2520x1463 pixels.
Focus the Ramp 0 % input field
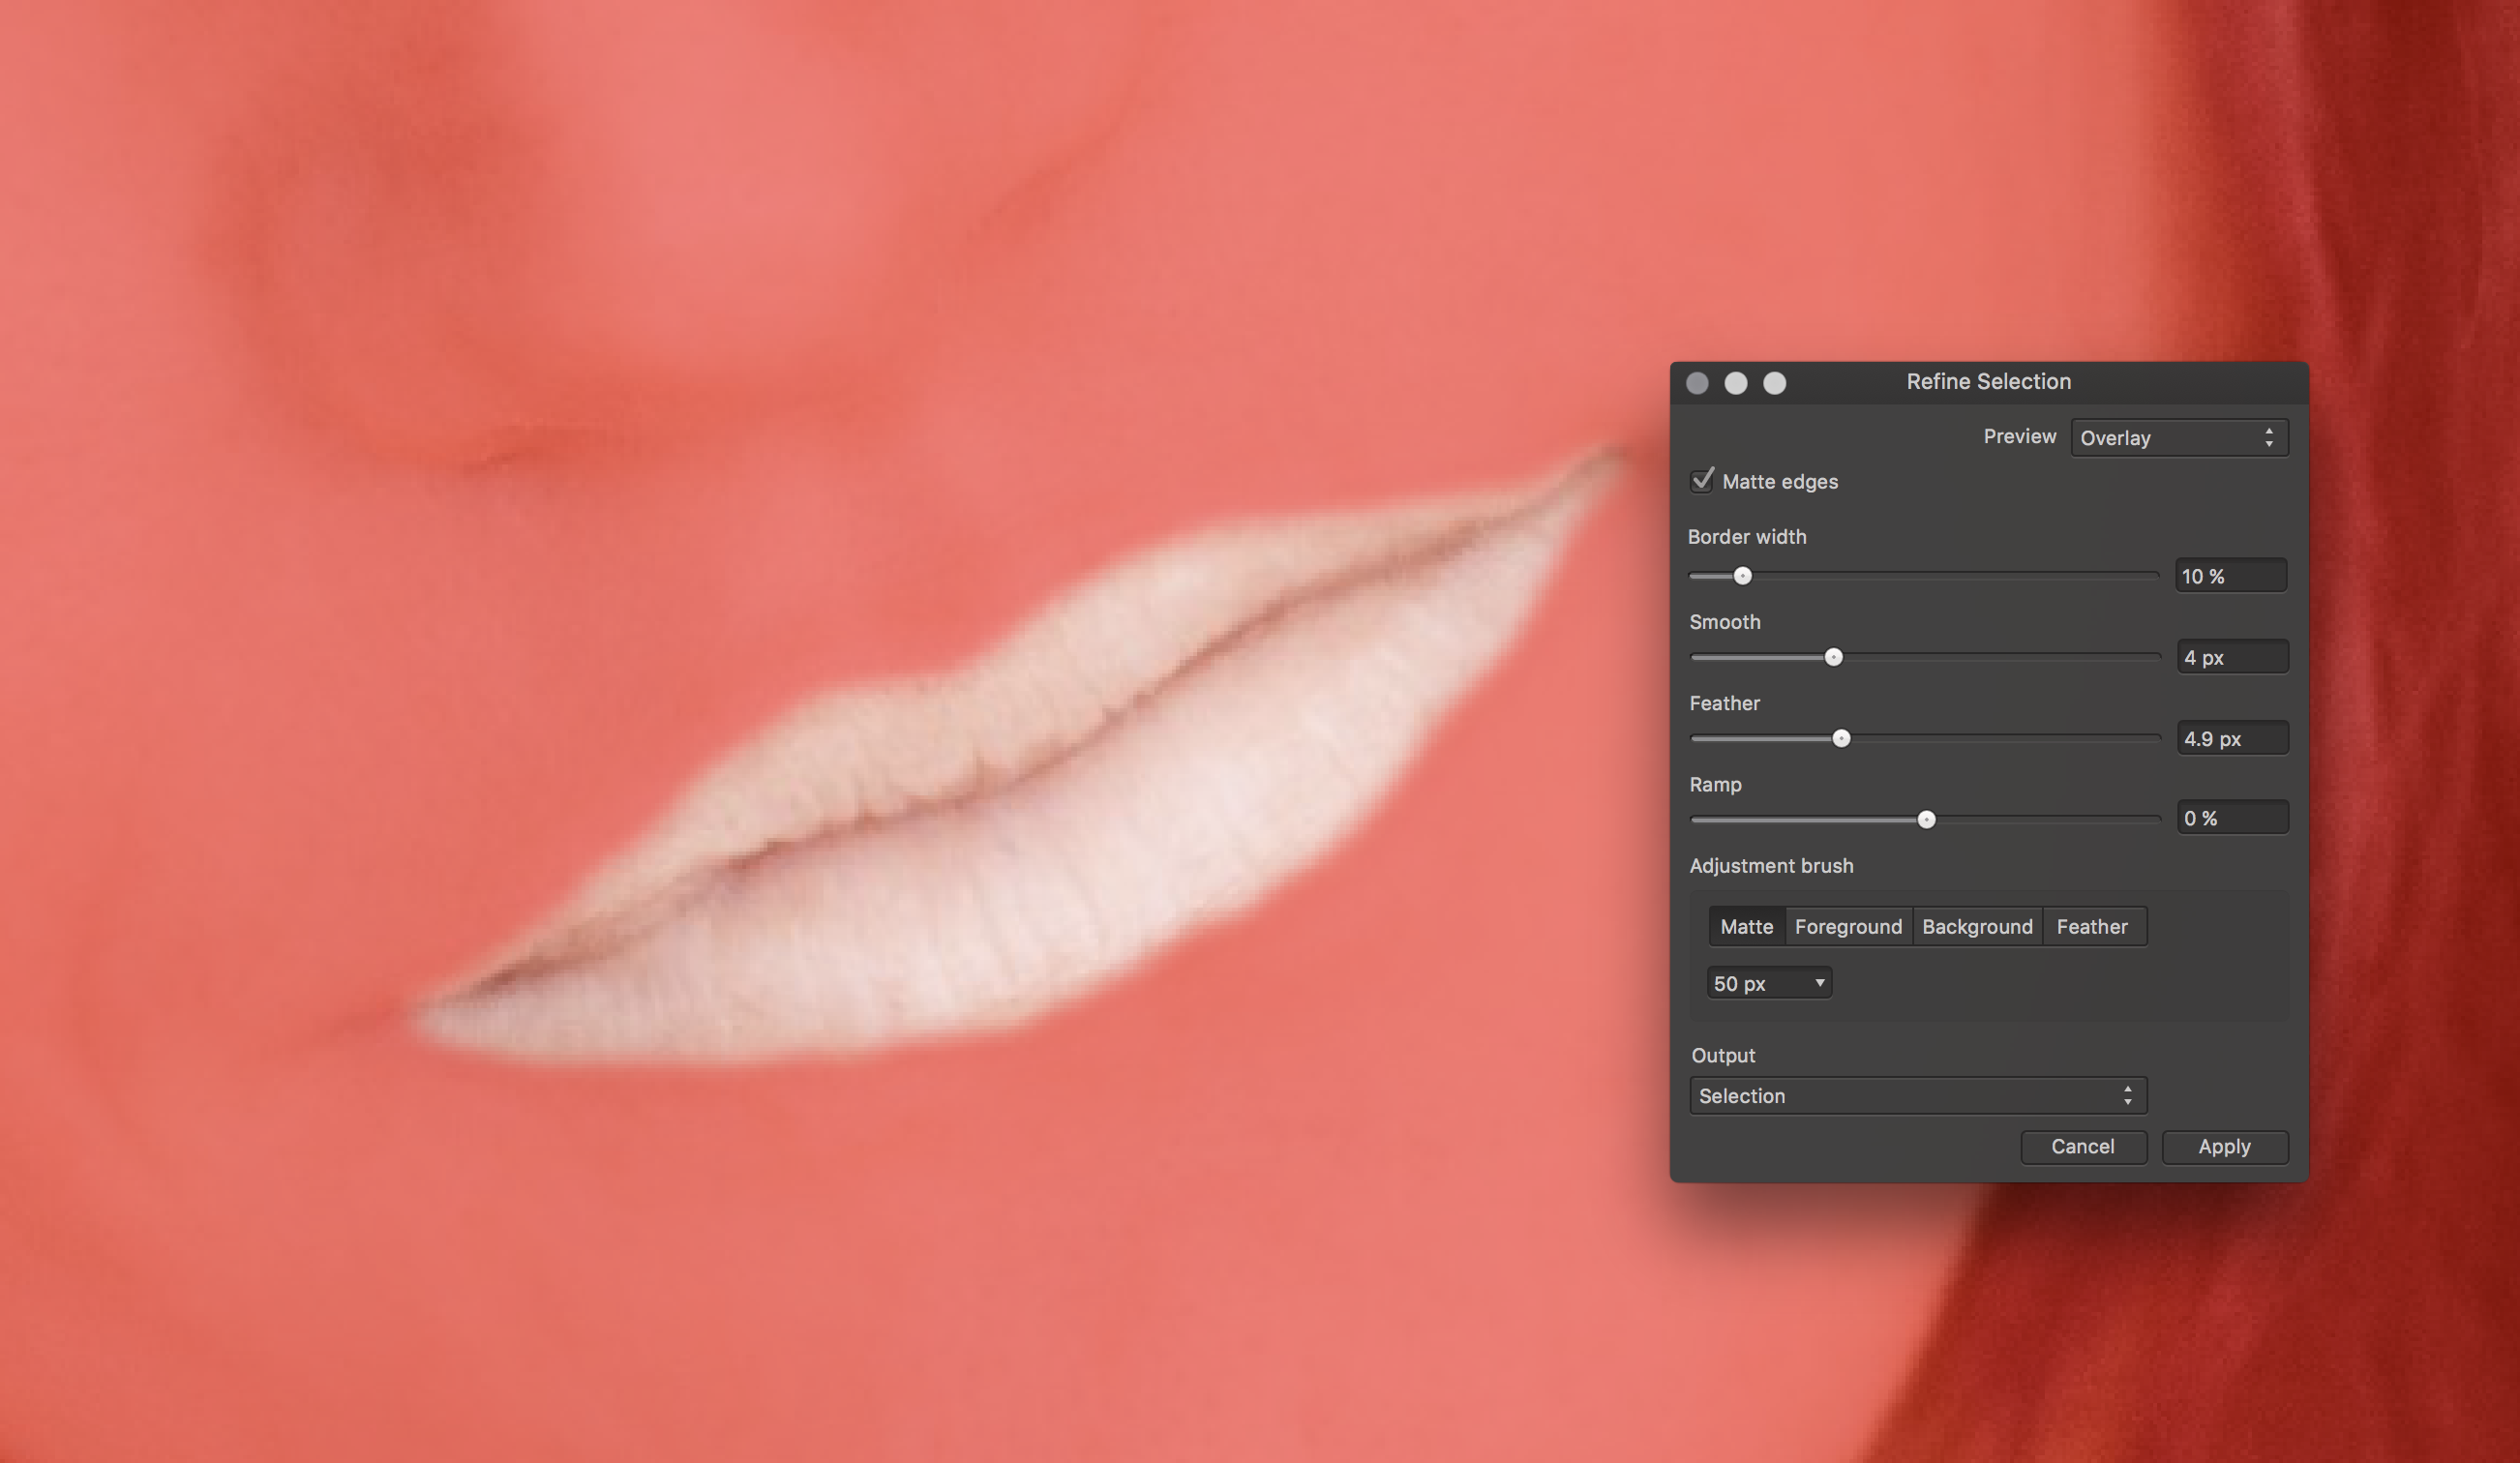[x=2232, y=818]
